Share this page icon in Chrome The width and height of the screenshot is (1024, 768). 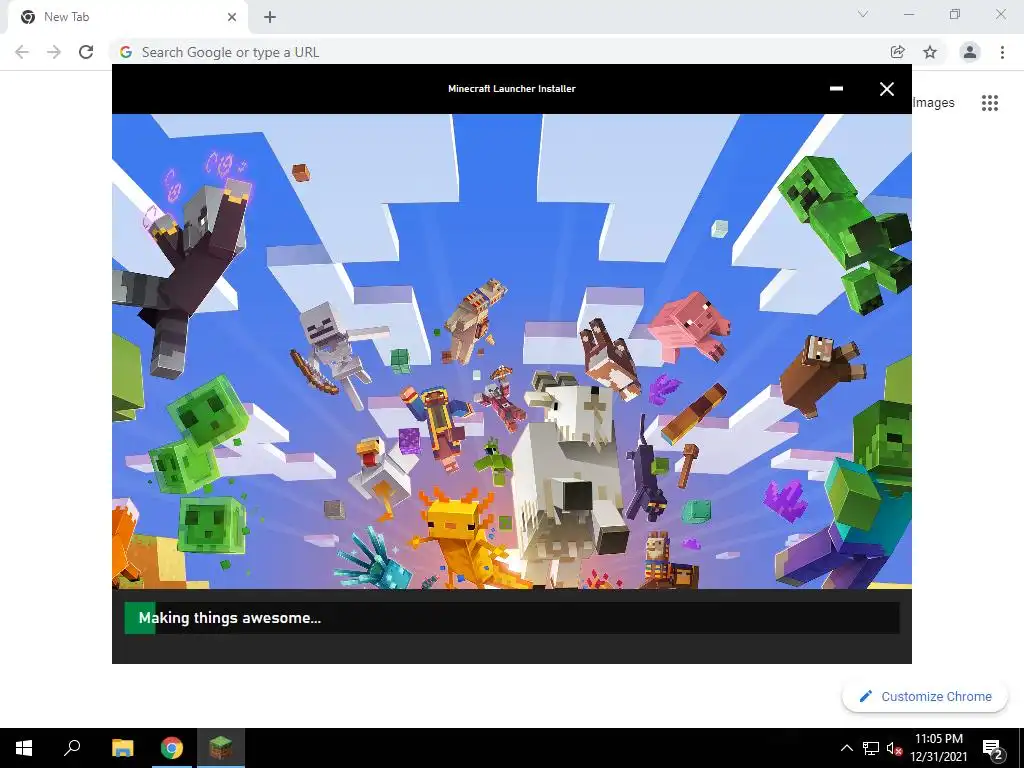pos(897,52)
